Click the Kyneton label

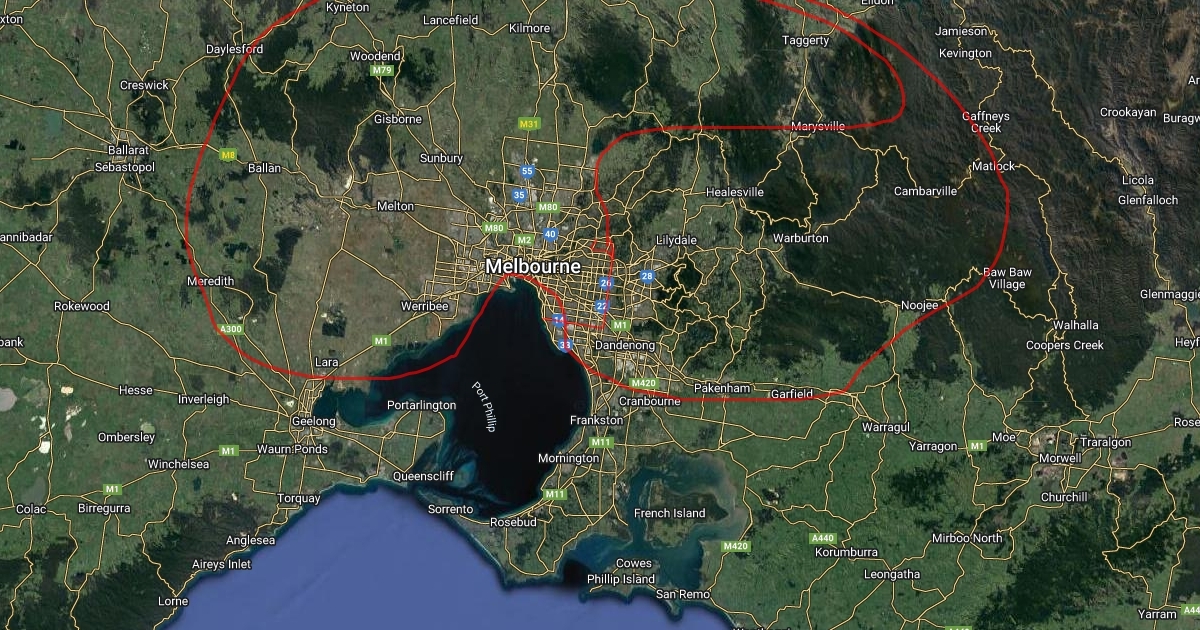pyautogui.click(x=347, y=6)
